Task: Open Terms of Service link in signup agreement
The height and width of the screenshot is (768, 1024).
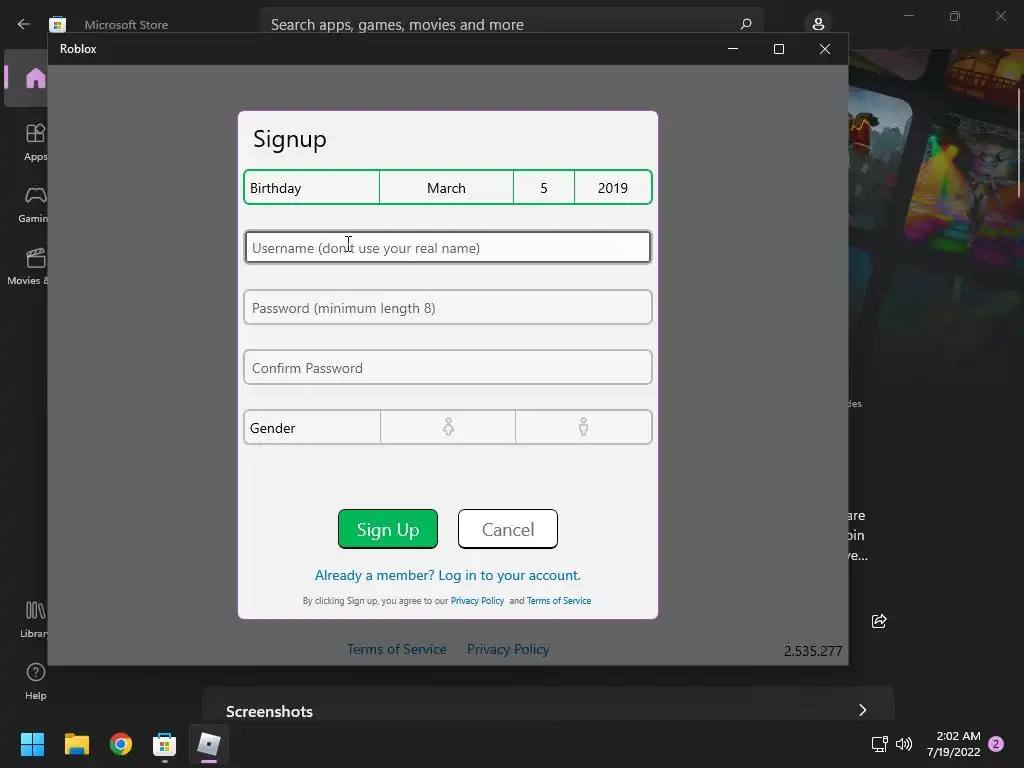Action: [x=559, y=601]
